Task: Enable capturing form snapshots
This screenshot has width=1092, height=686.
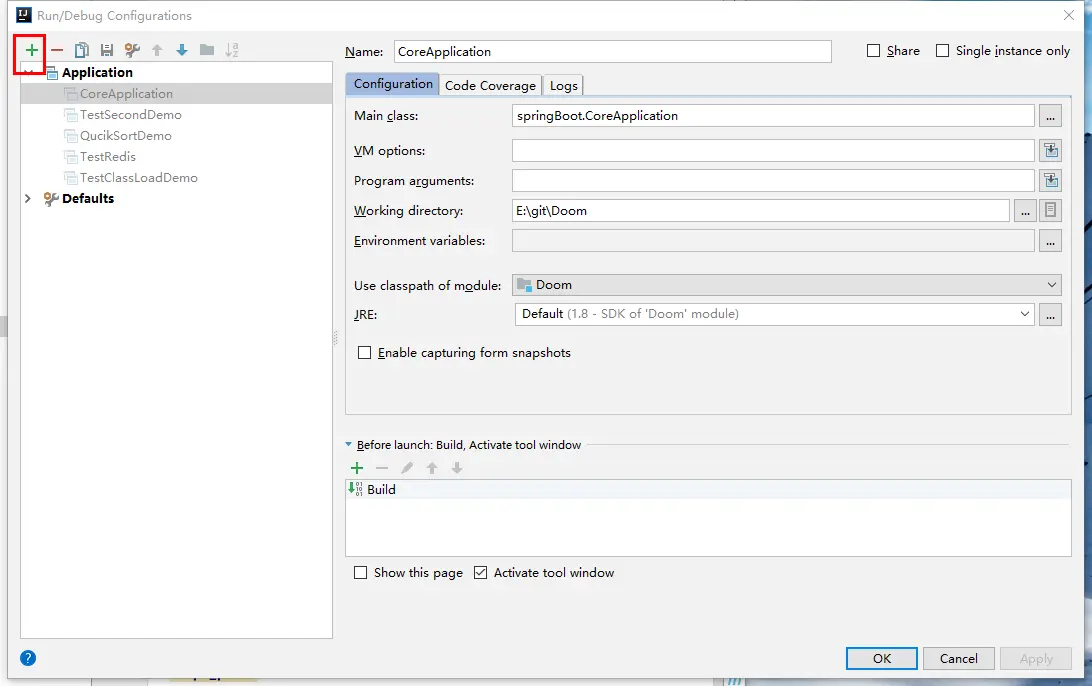Action: pos(364,352)
